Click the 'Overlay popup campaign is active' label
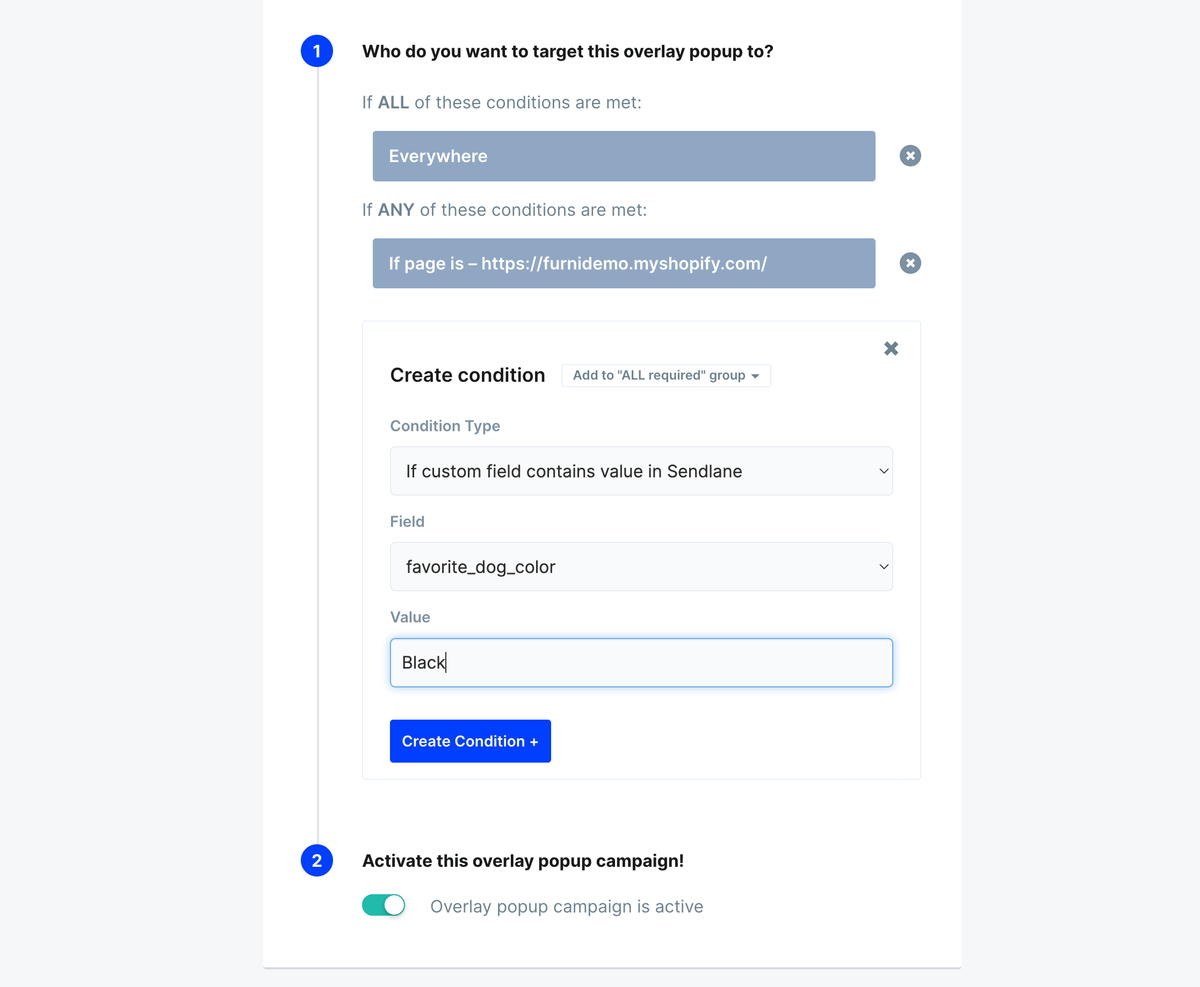1200x987 pixels. coord(566,907)
